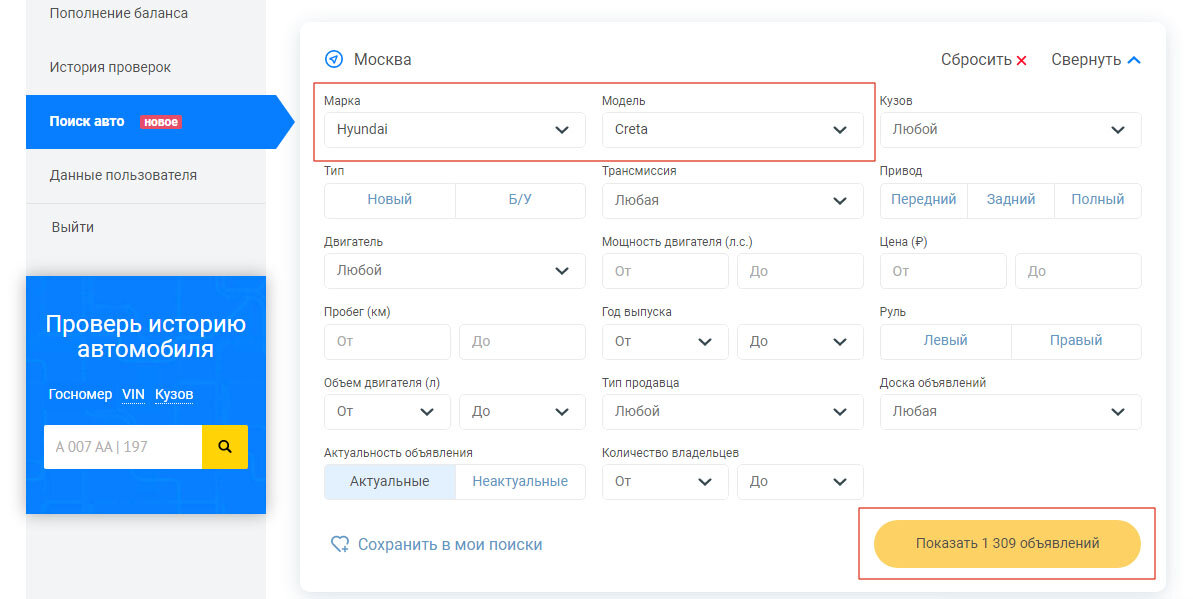Open the Марка dropdown showing Hyundai
Screen dimensions: 1193x599
pos(454,130)
